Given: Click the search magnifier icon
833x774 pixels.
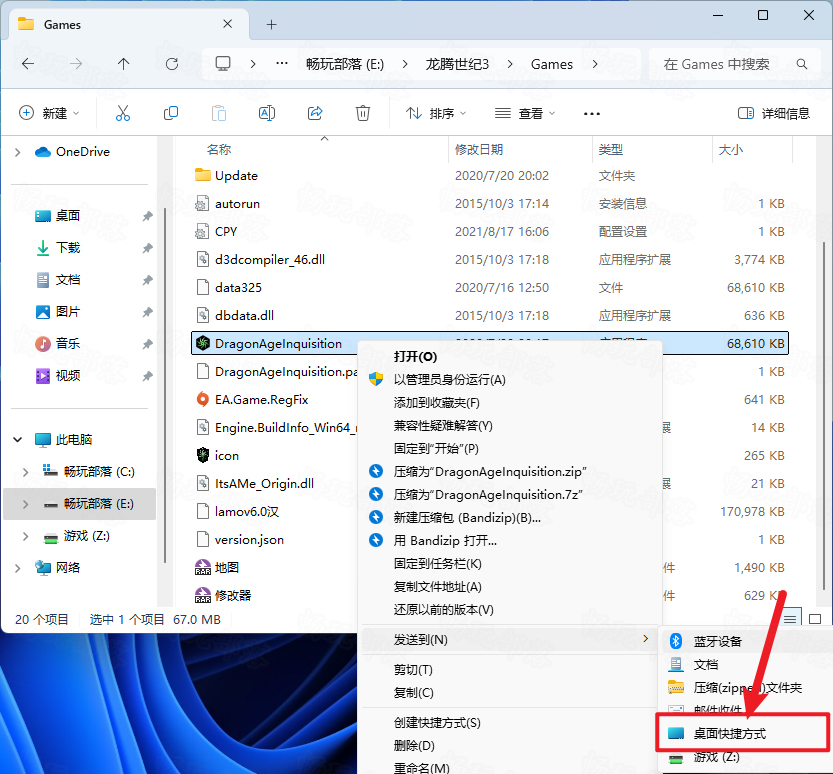Looking at the screenshot, I should 802,64.
